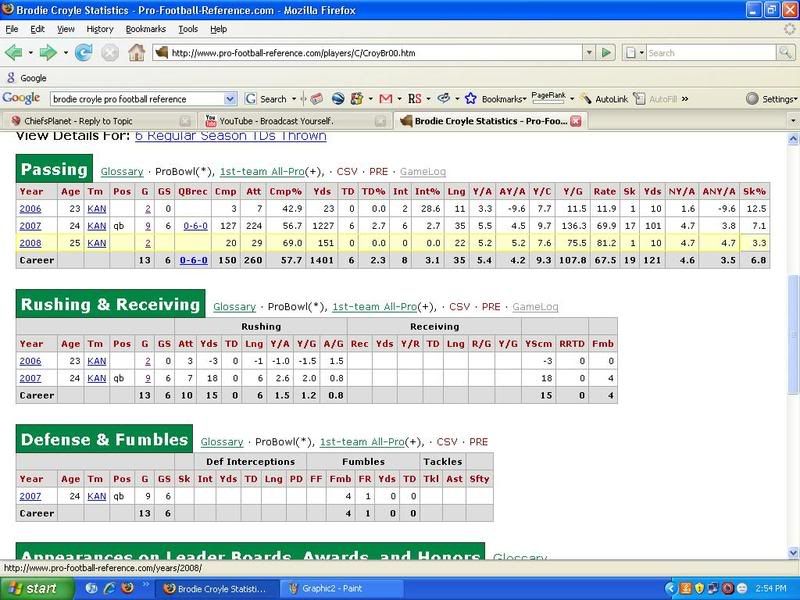Click the 6 Regular Season TDs Thrown link
The image size is (800, 600).
click(231, 136)
